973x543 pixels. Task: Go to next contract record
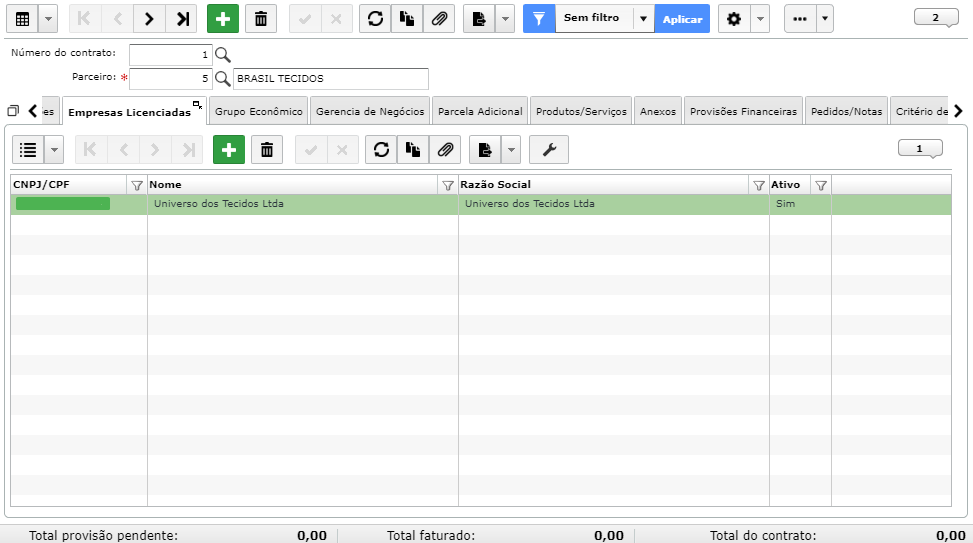(149, 19)
